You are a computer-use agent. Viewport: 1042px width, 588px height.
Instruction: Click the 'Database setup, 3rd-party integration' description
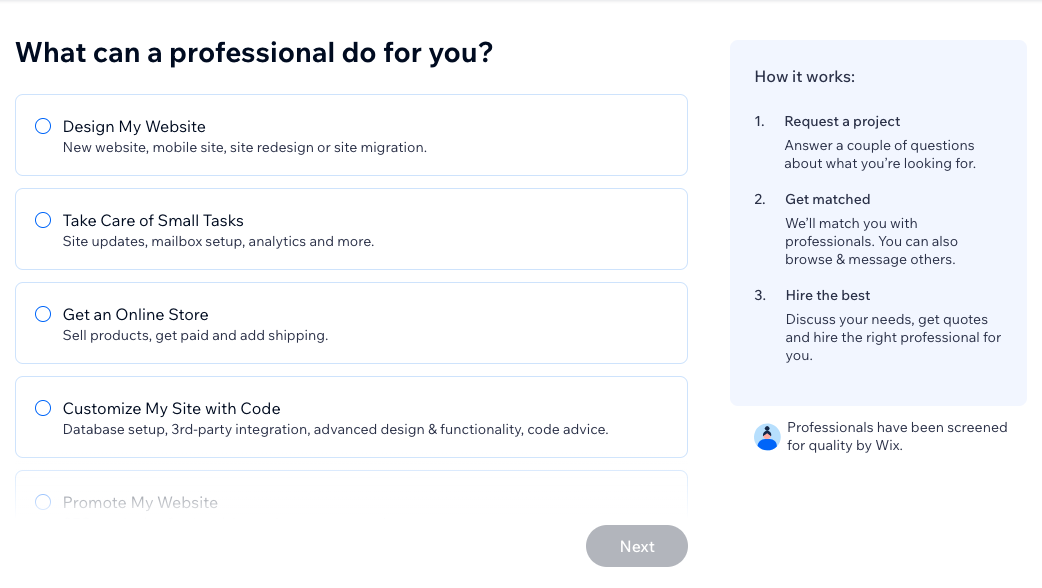pos(335,430)
